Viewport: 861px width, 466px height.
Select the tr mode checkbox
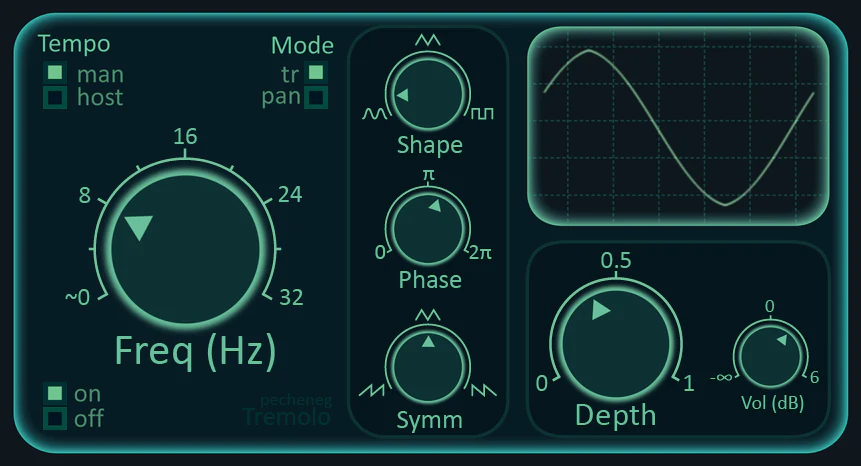point(316,72)
